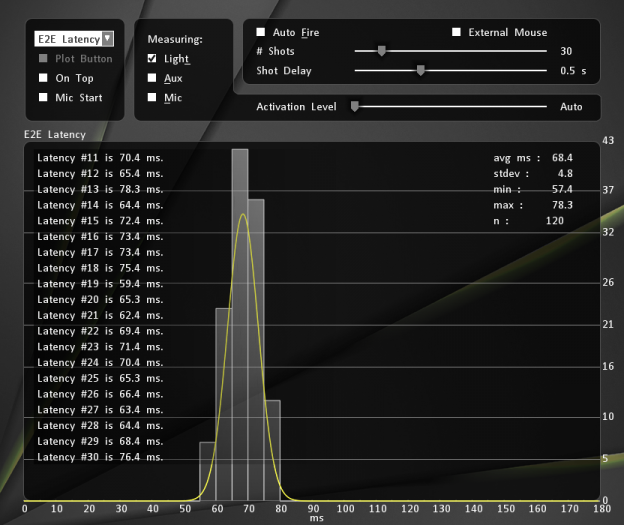Enable the On Top checkbox

click(43, 78)
